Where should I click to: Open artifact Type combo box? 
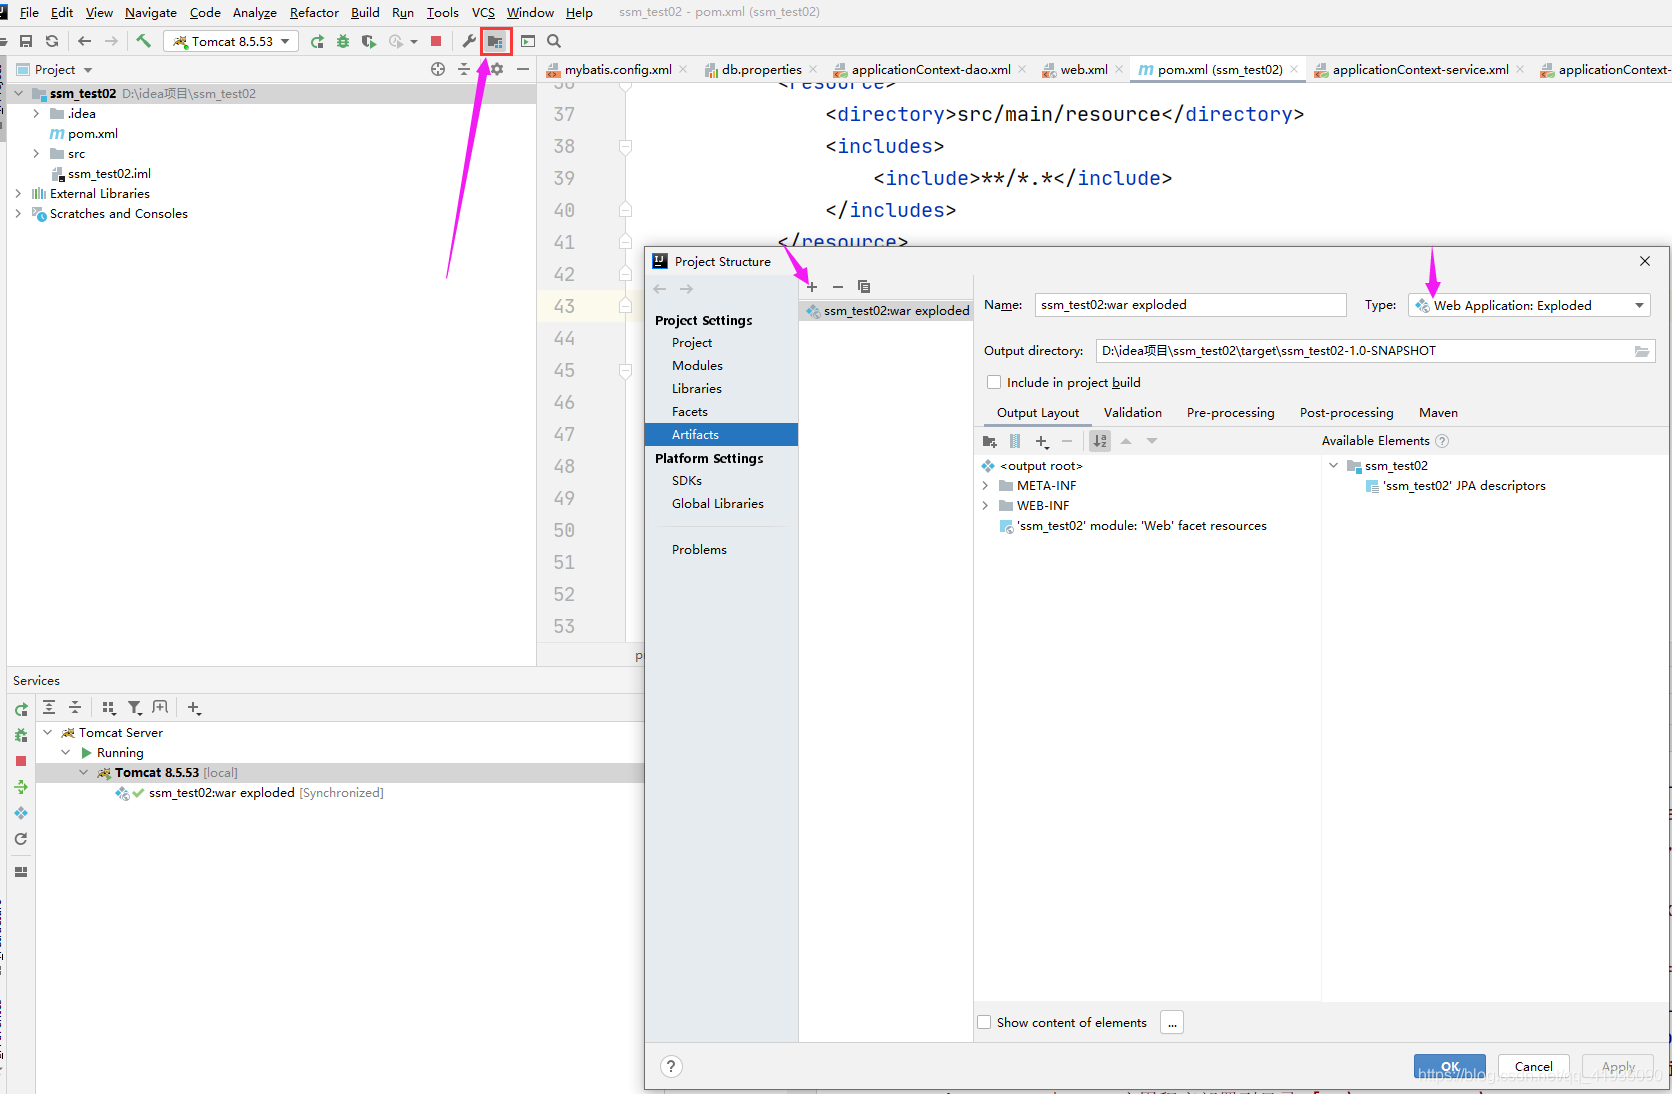pos(1529,305)
